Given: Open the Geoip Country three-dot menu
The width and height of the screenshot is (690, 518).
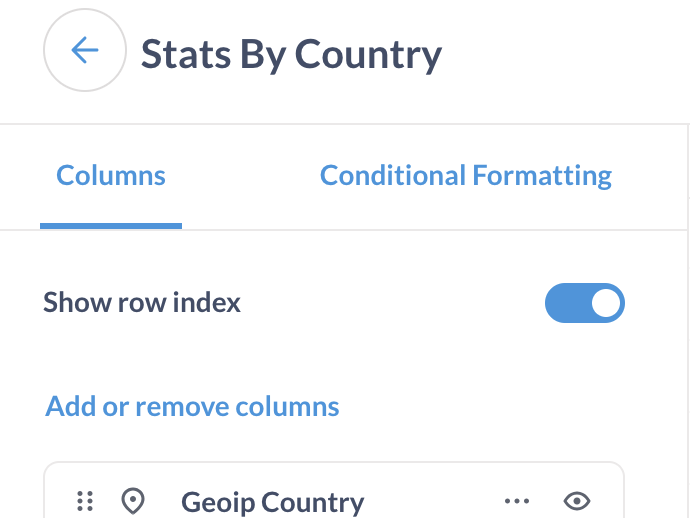Looking at the screenshot, I should click(x=516, y=501).
